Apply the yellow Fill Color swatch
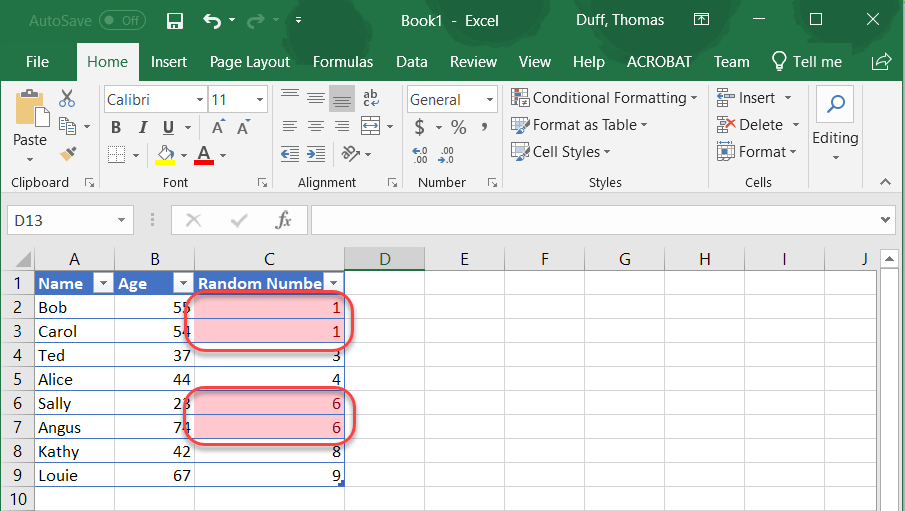905x511 pixels. tap(166, 154)
